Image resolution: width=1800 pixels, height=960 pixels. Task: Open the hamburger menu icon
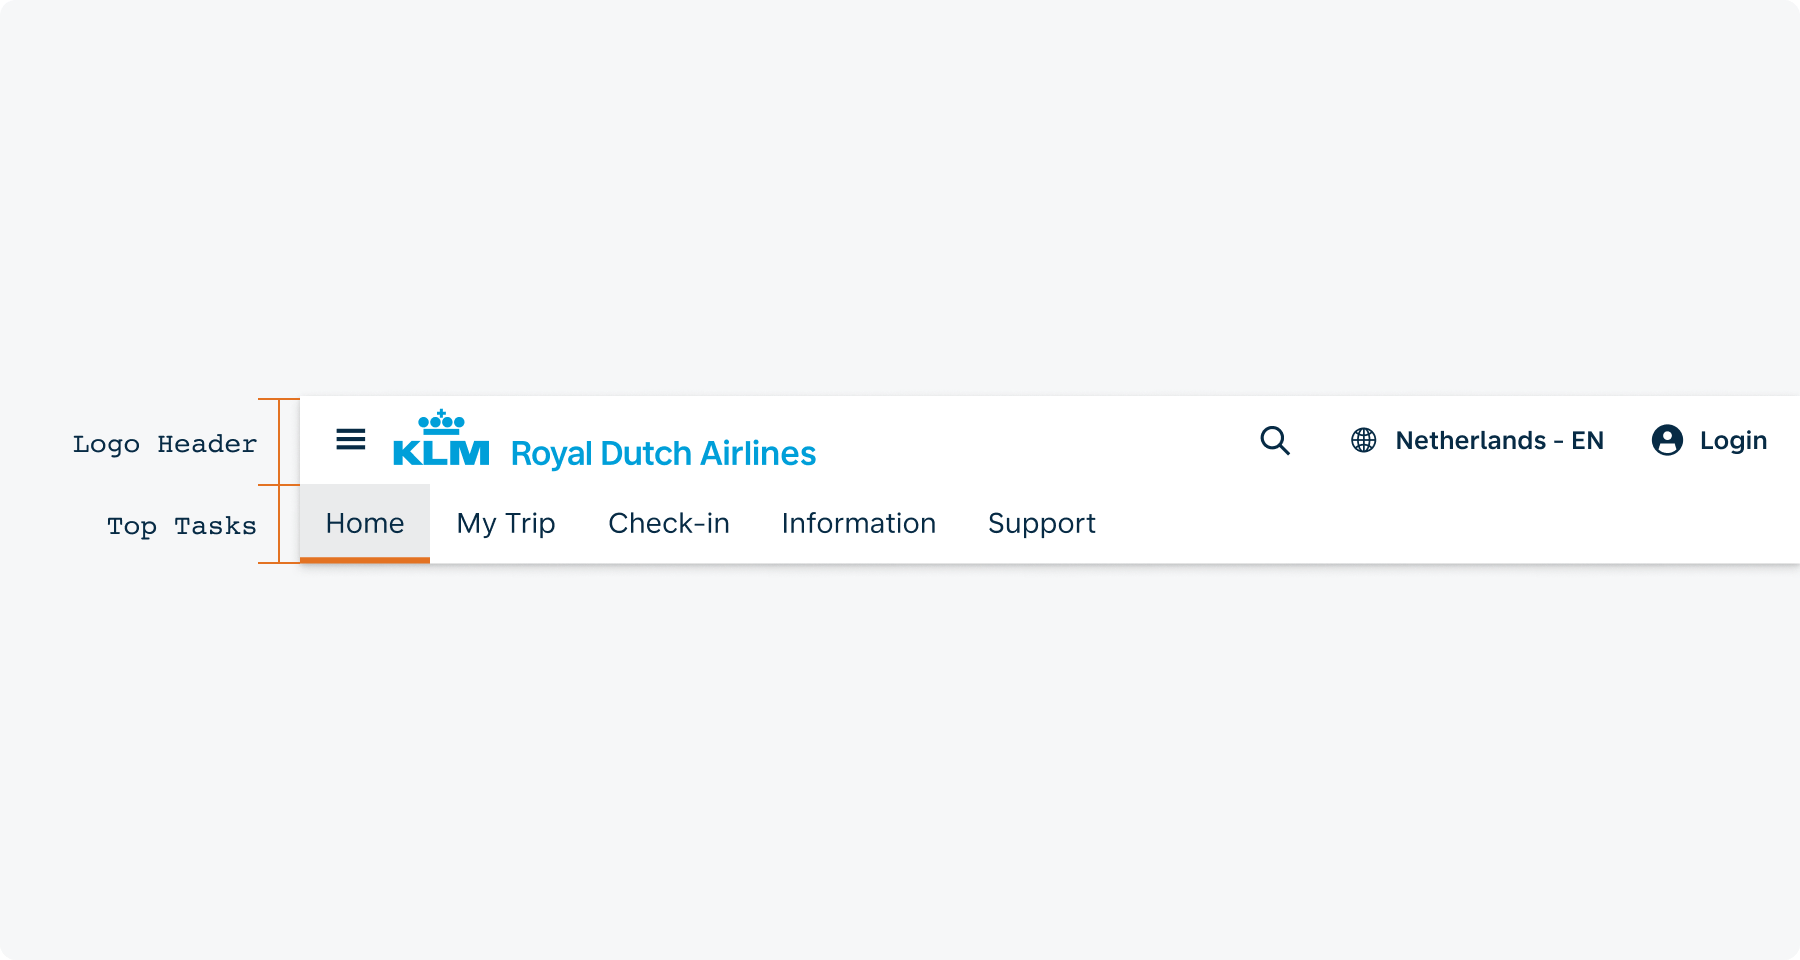point(351,439)
